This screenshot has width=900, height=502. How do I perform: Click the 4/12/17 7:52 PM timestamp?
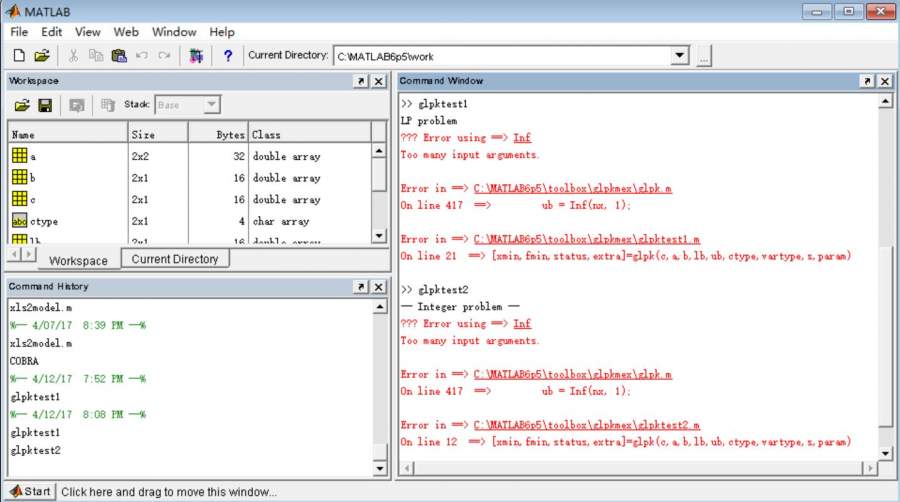[x=77, y=379]
